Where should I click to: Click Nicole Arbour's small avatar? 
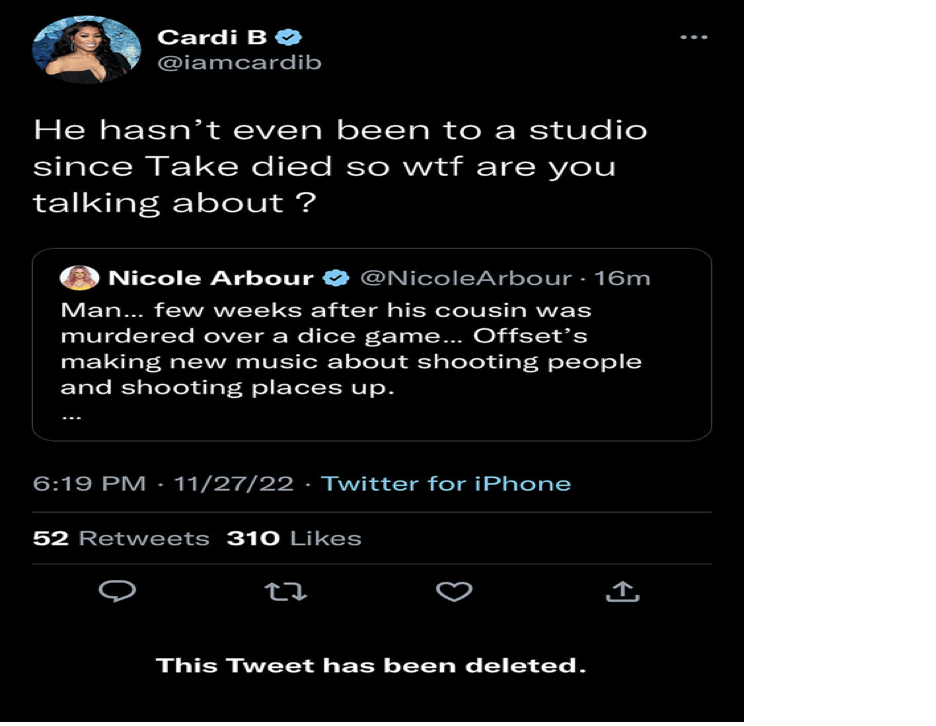[79, 278]
